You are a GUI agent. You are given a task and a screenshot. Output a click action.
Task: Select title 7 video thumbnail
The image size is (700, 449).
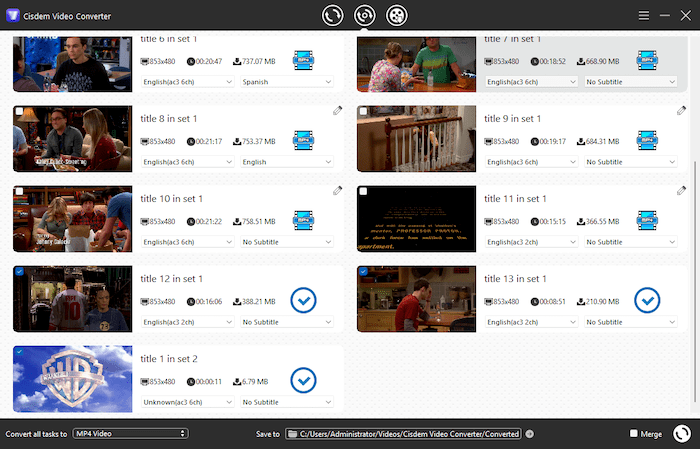(417, 64)
